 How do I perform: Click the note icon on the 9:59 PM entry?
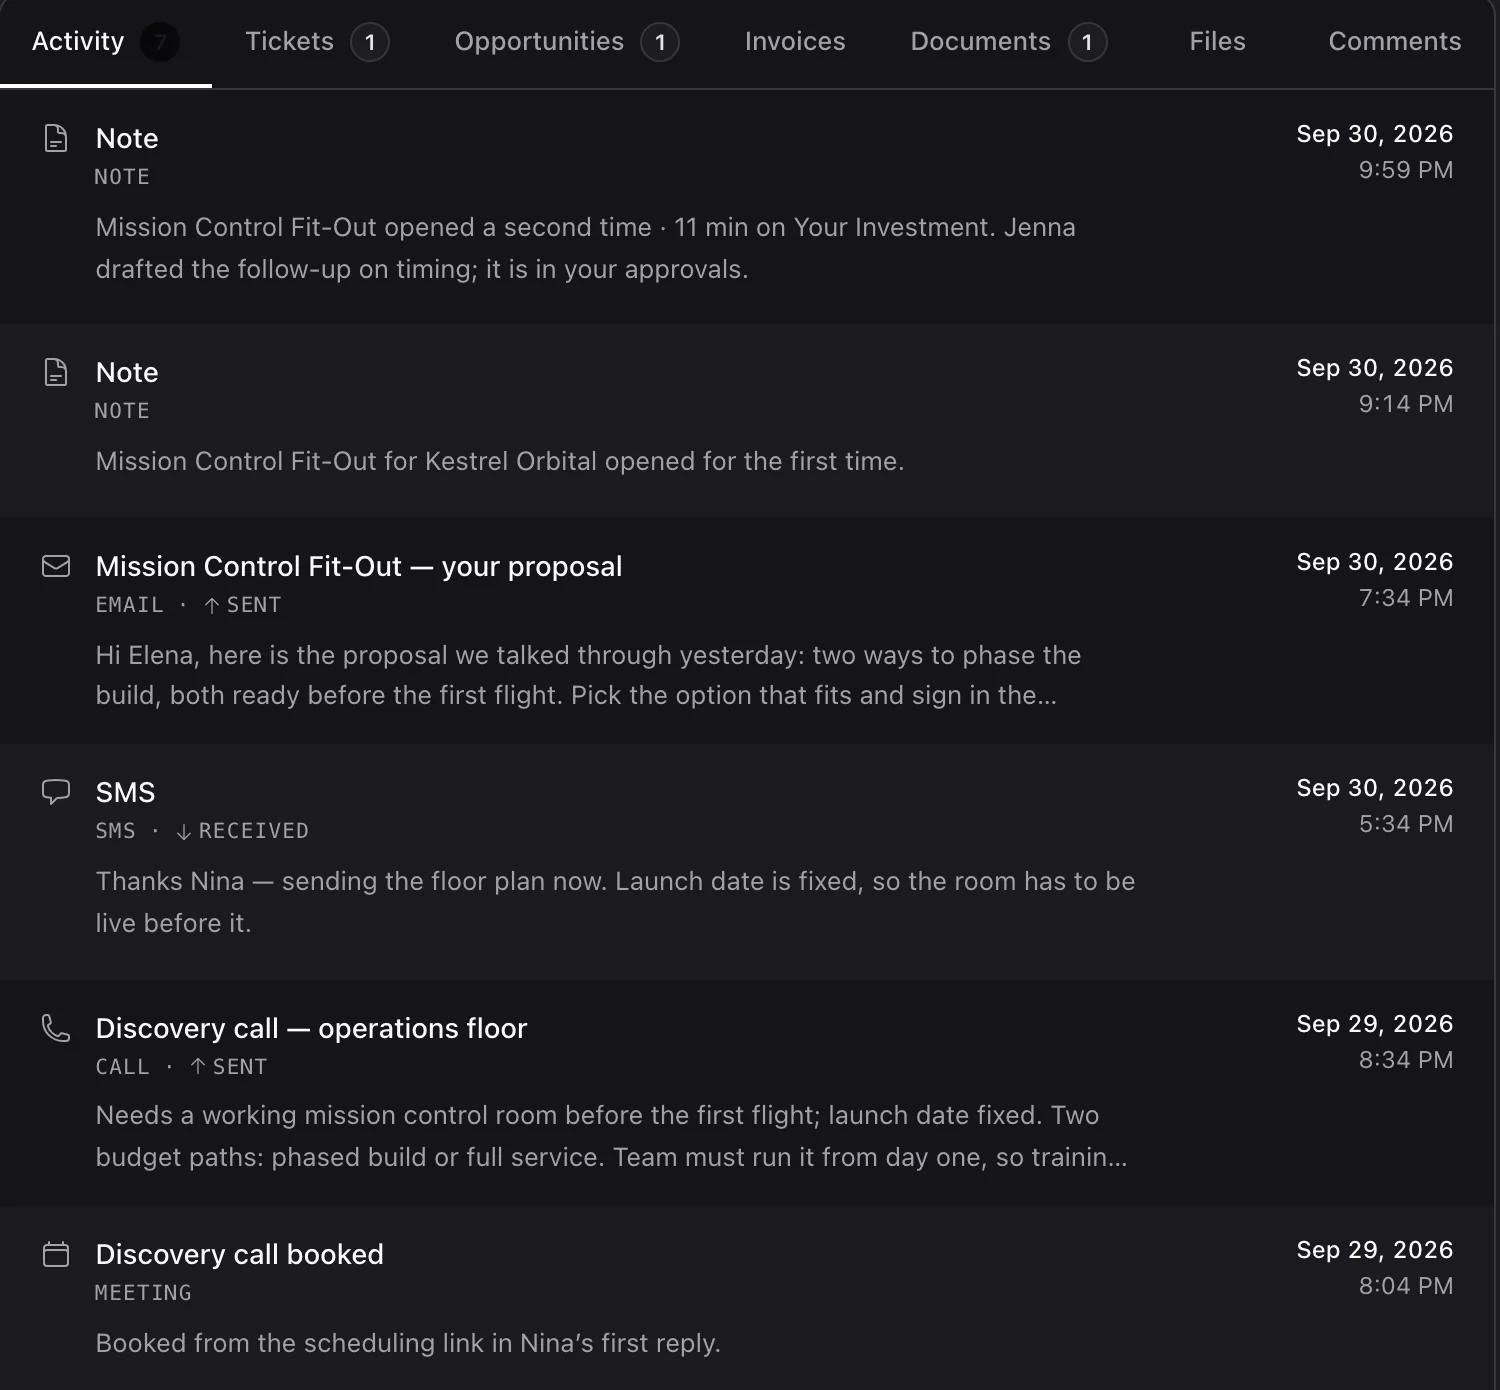click(x=56, y=138)
